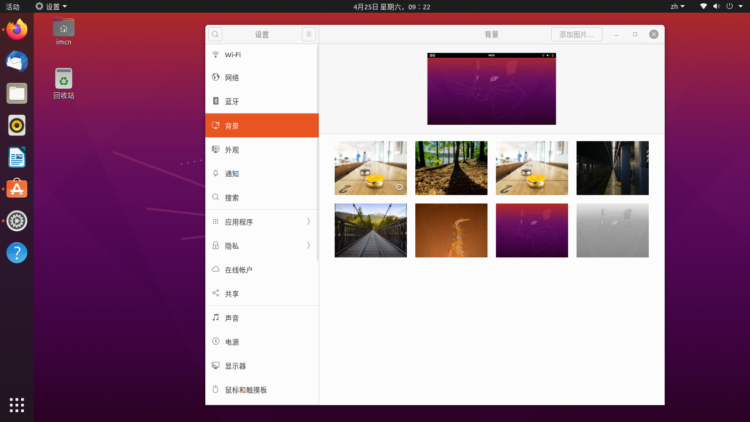The width and height of the screenshot is (750, 422).
Task: Open the zh input source dropdown
Action: (x=677, y=6)
